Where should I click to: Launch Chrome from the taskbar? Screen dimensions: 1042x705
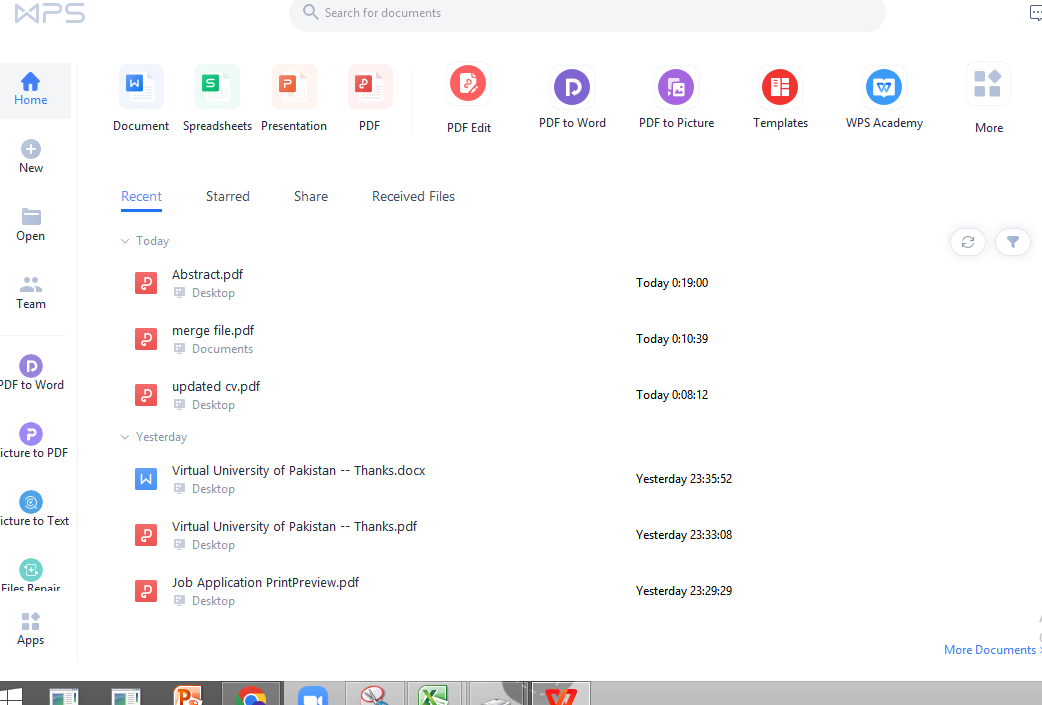coord(251,694)
